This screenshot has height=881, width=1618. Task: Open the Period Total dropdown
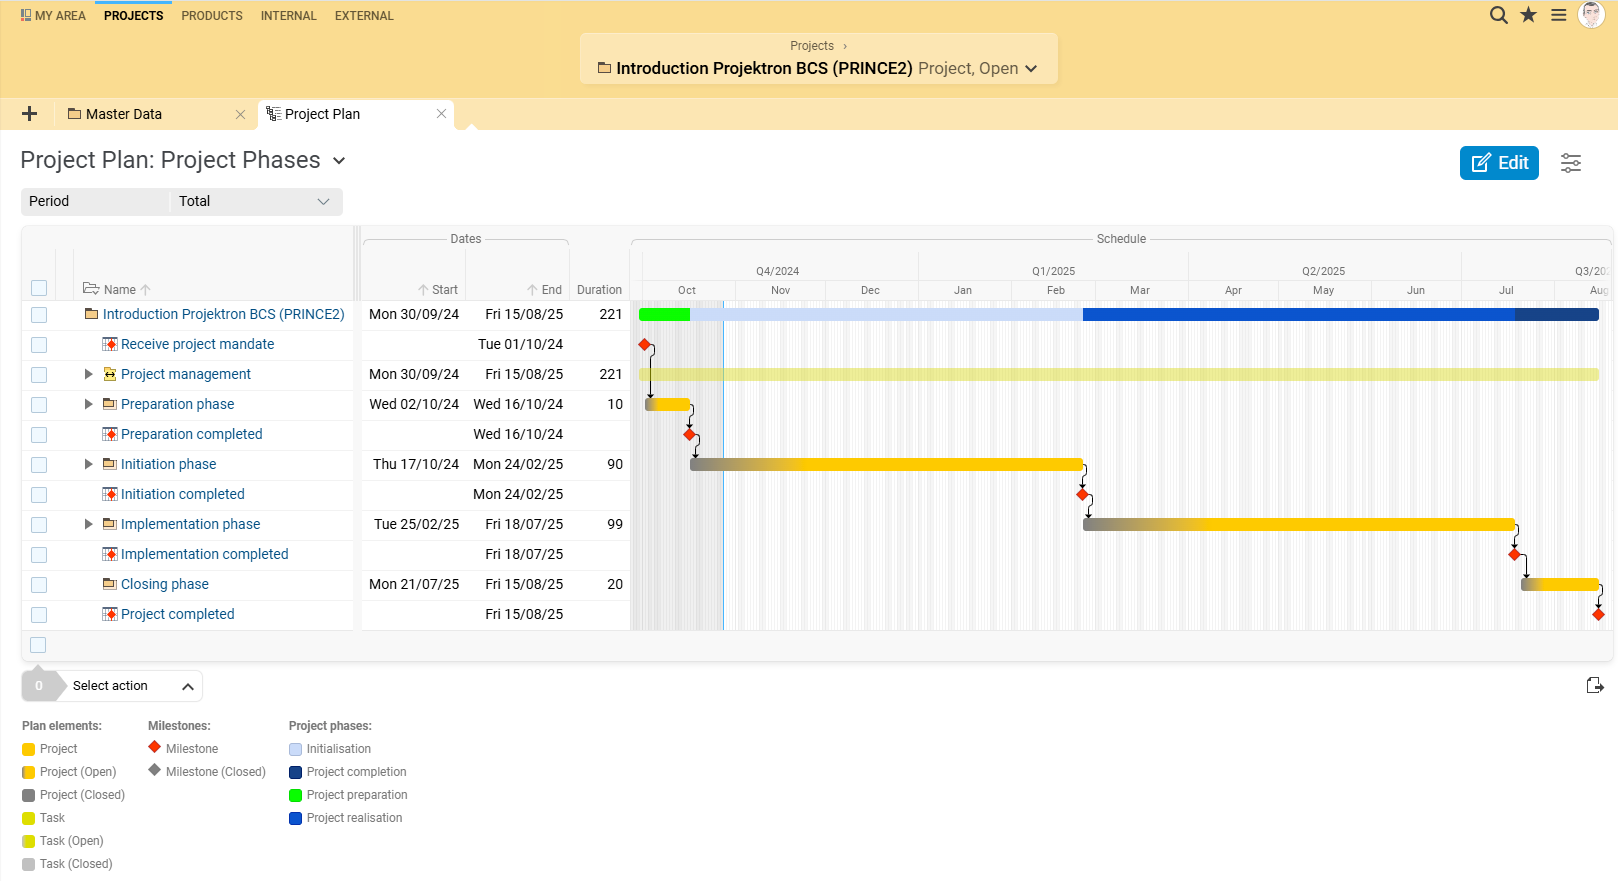tap(256, 201)
